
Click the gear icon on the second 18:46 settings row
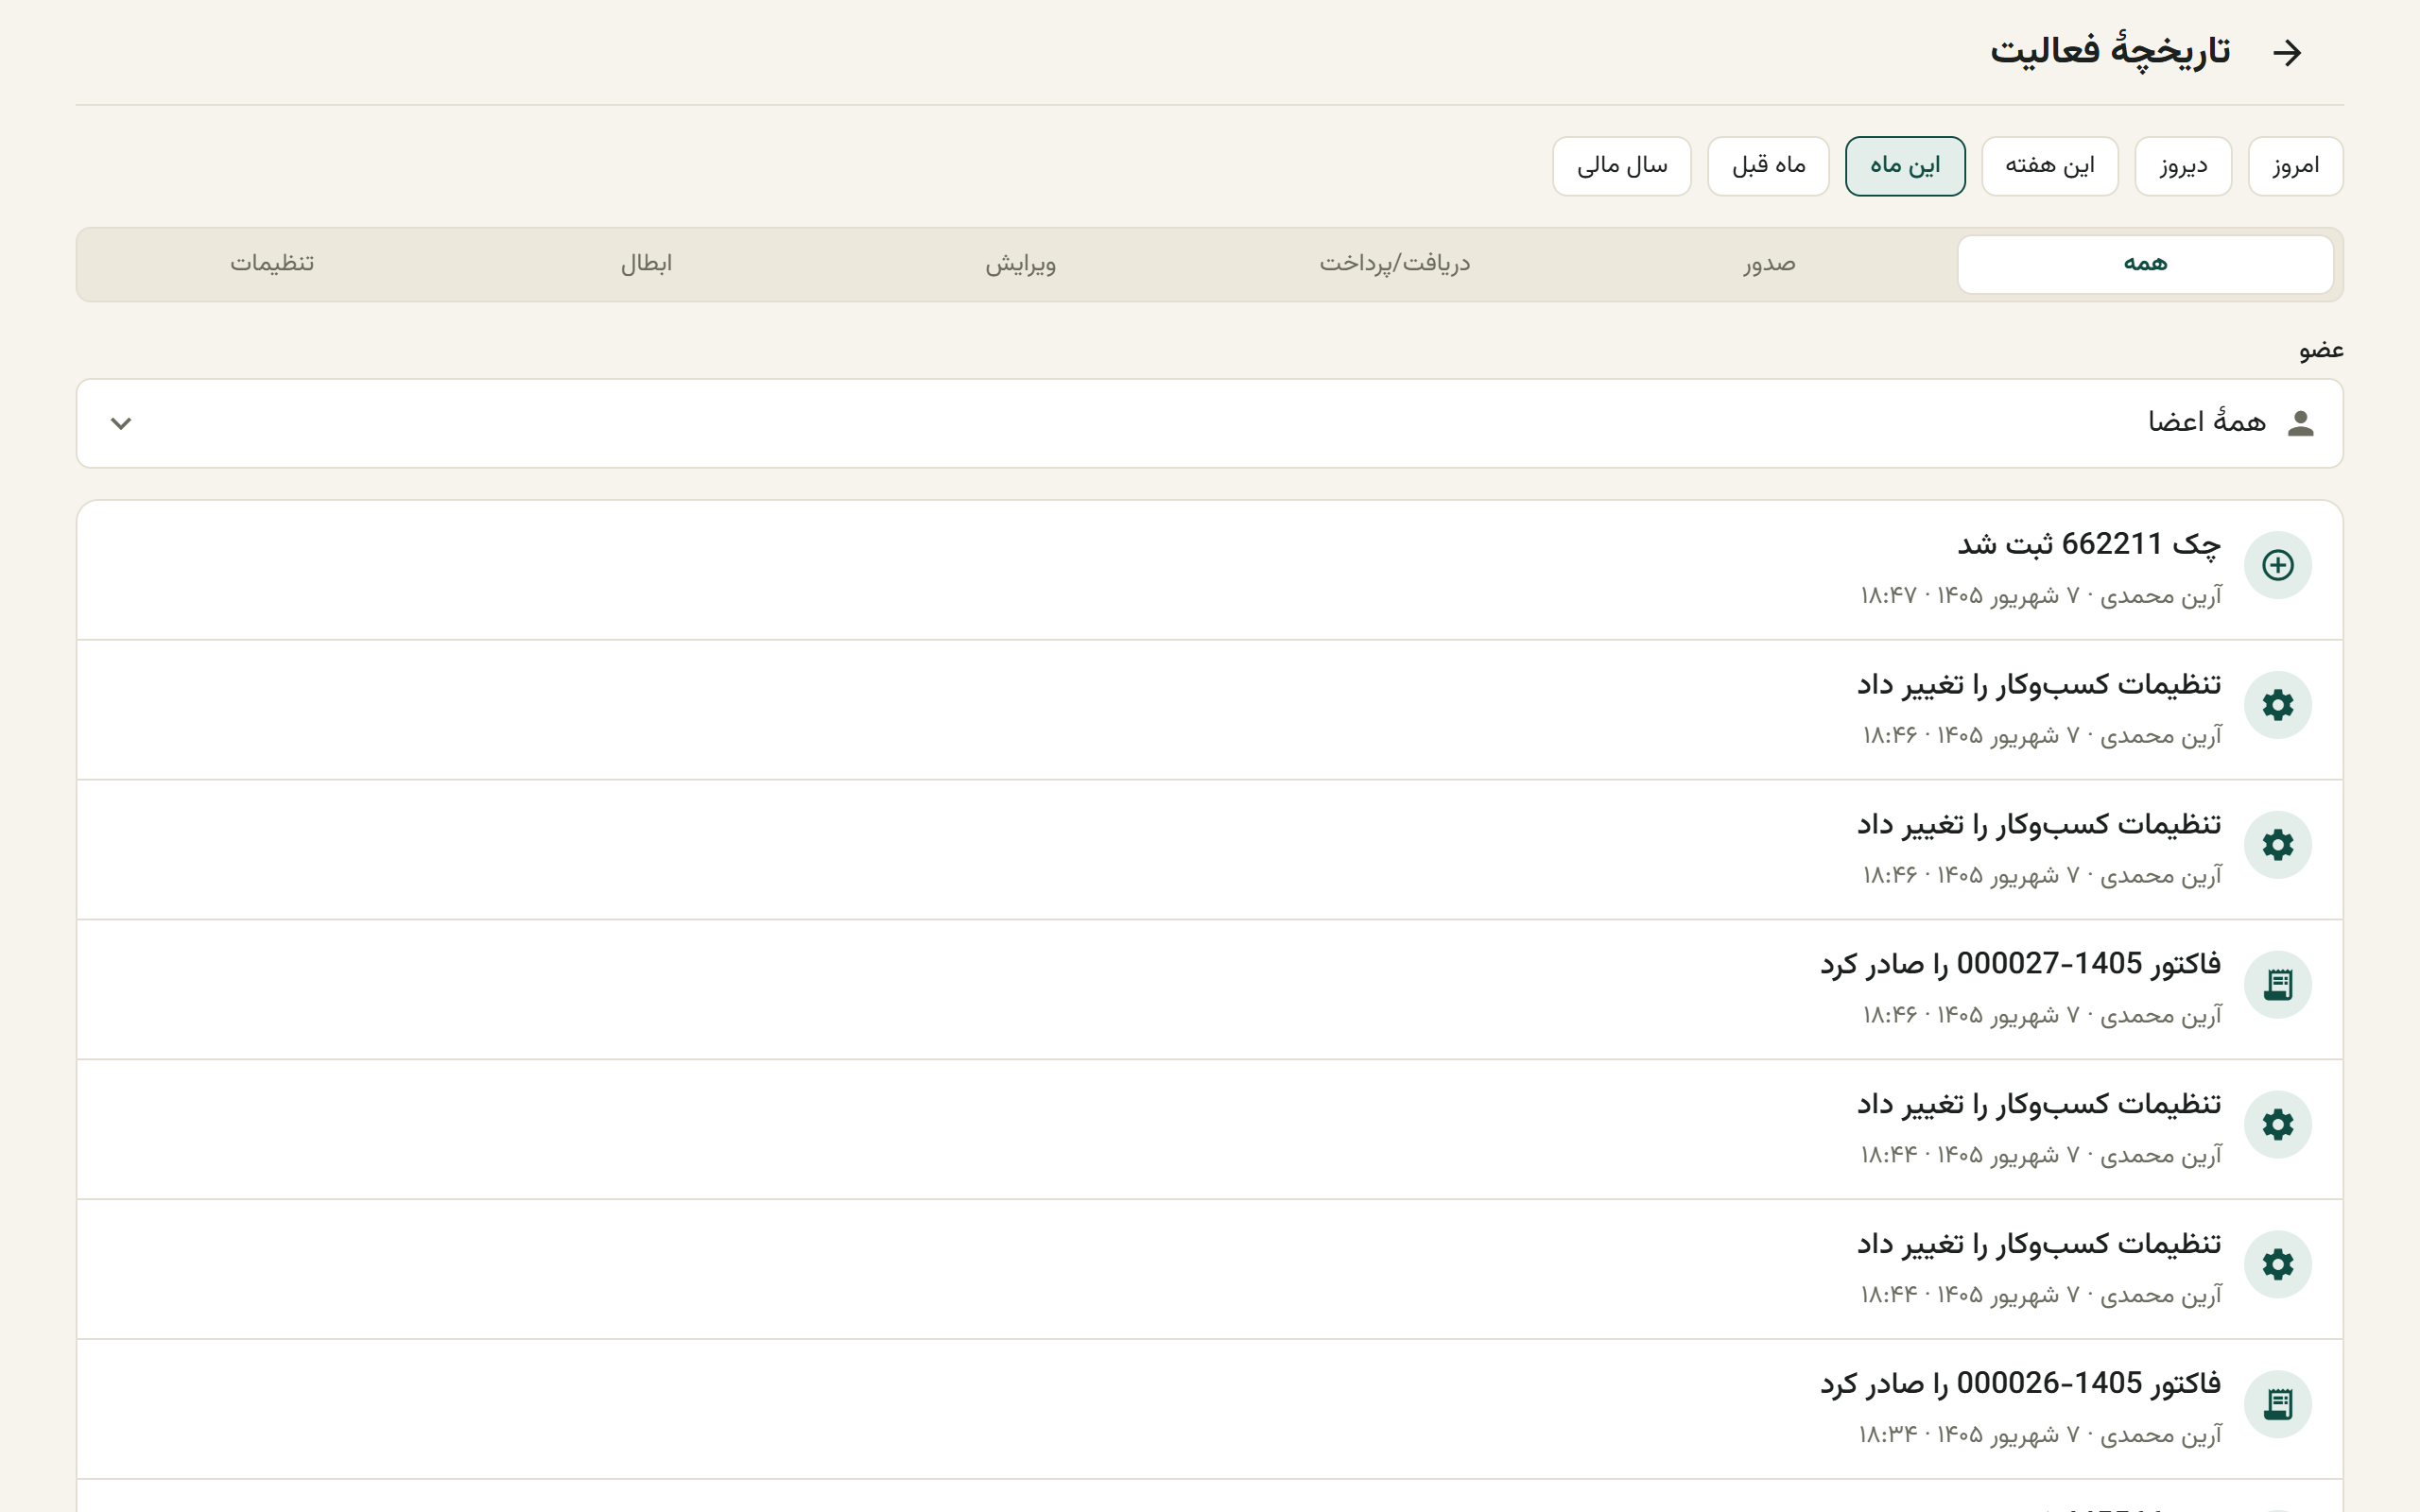(2278, 845)
